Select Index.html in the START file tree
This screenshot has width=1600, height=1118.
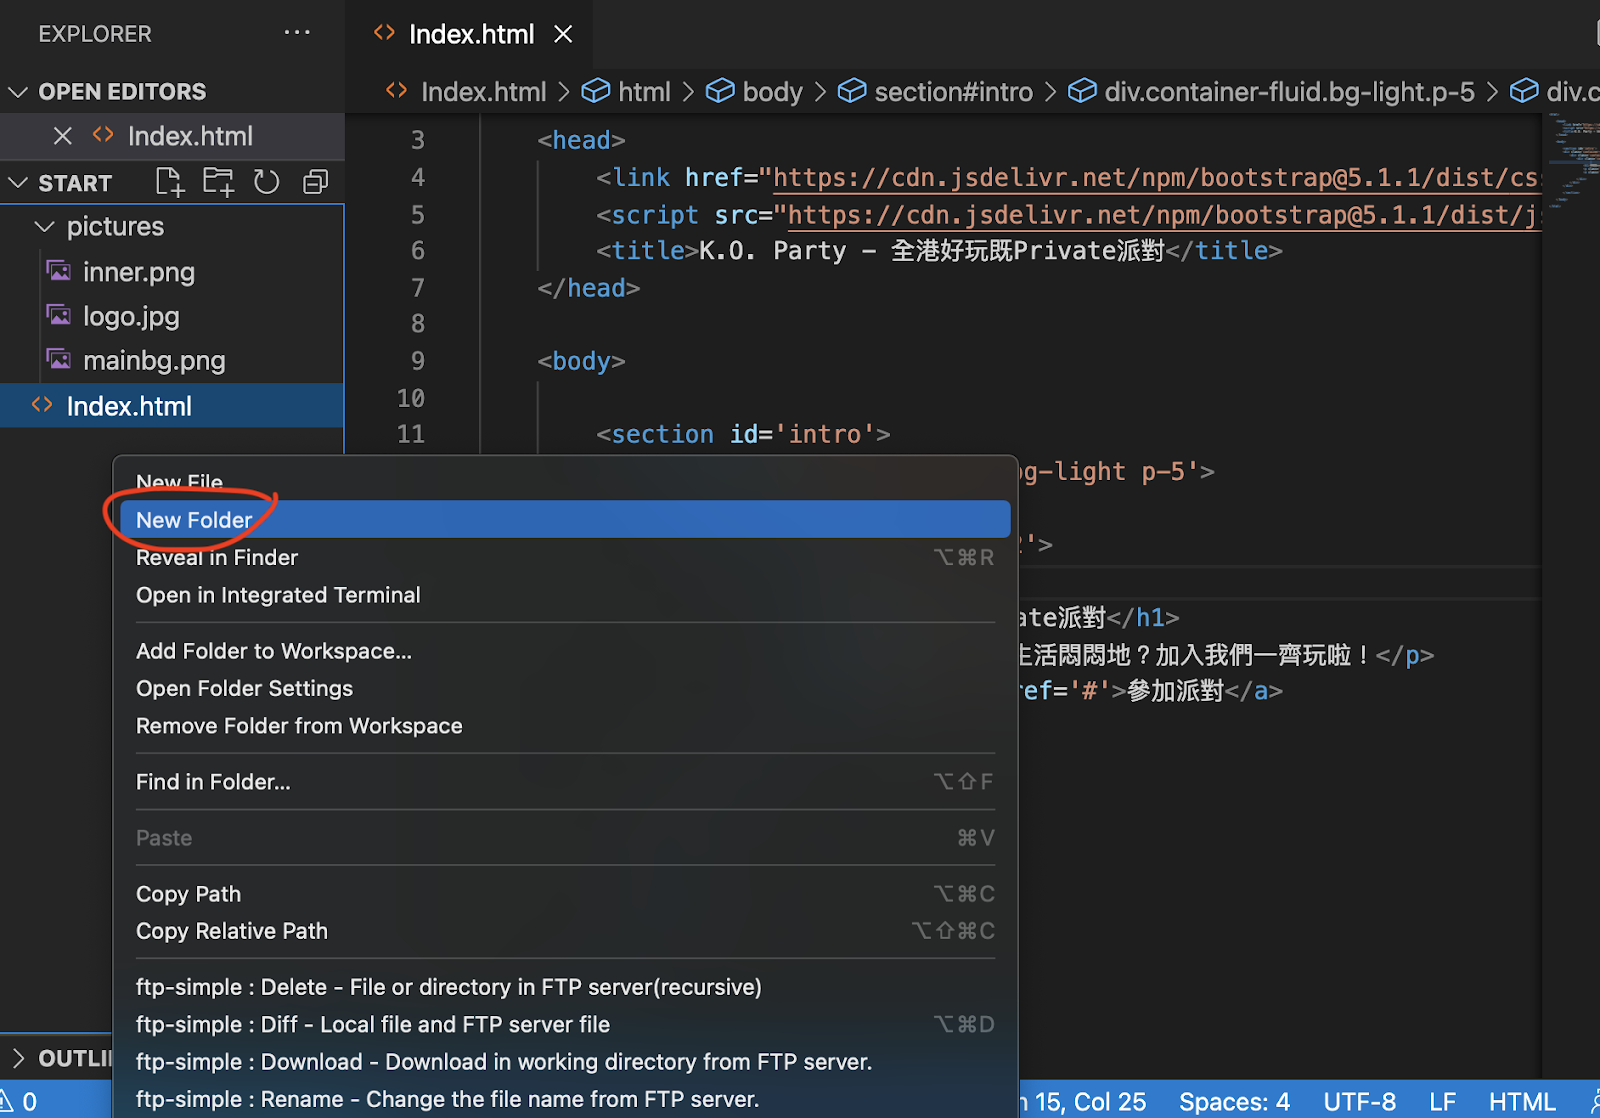172,406
